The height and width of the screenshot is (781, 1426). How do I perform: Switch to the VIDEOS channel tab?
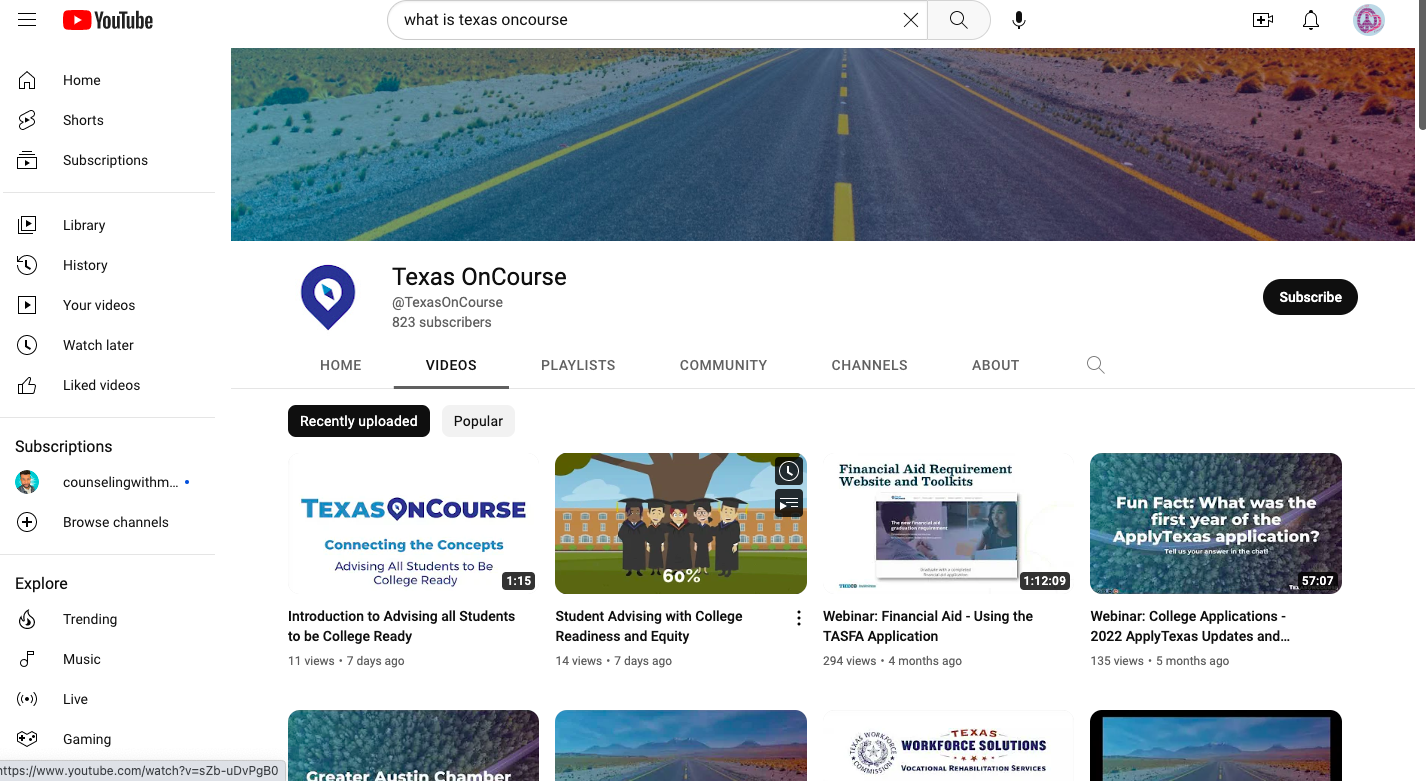coord(451,365)
